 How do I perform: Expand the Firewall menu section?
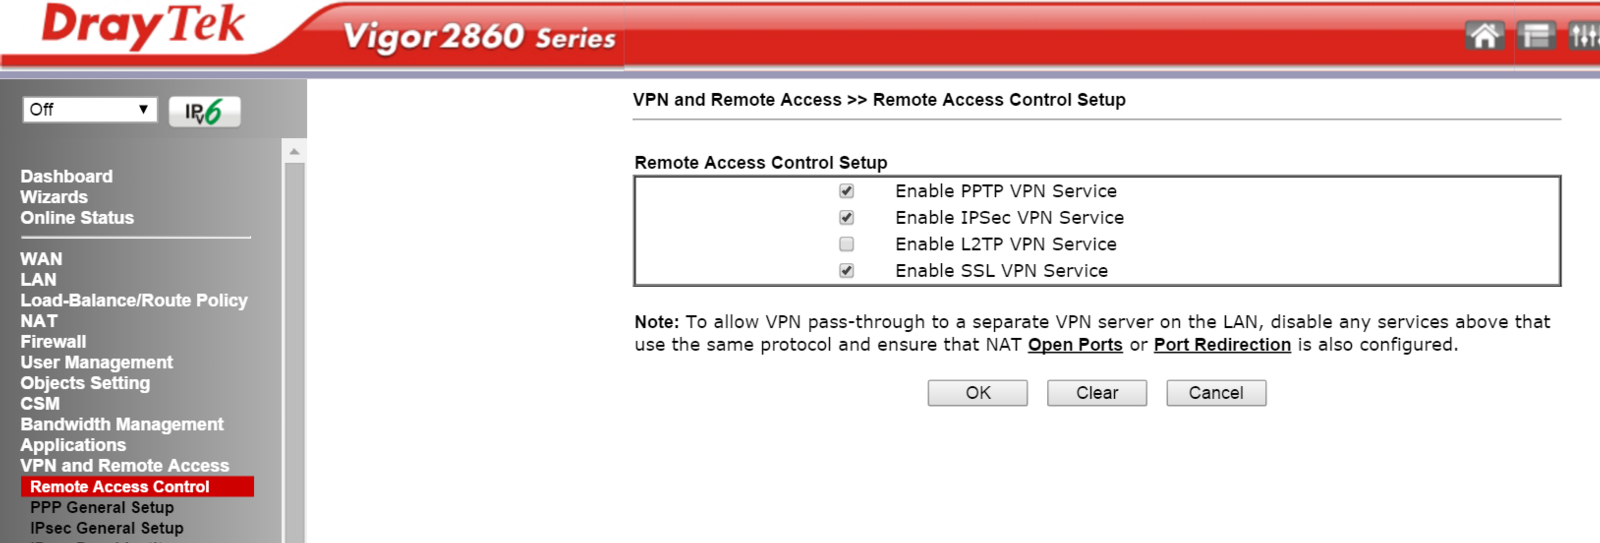[53, 342]
